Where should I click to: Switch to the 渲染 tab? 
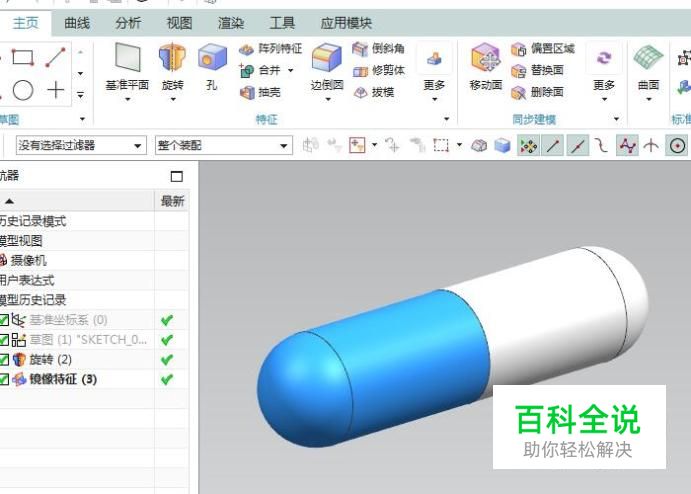(230, 23)
